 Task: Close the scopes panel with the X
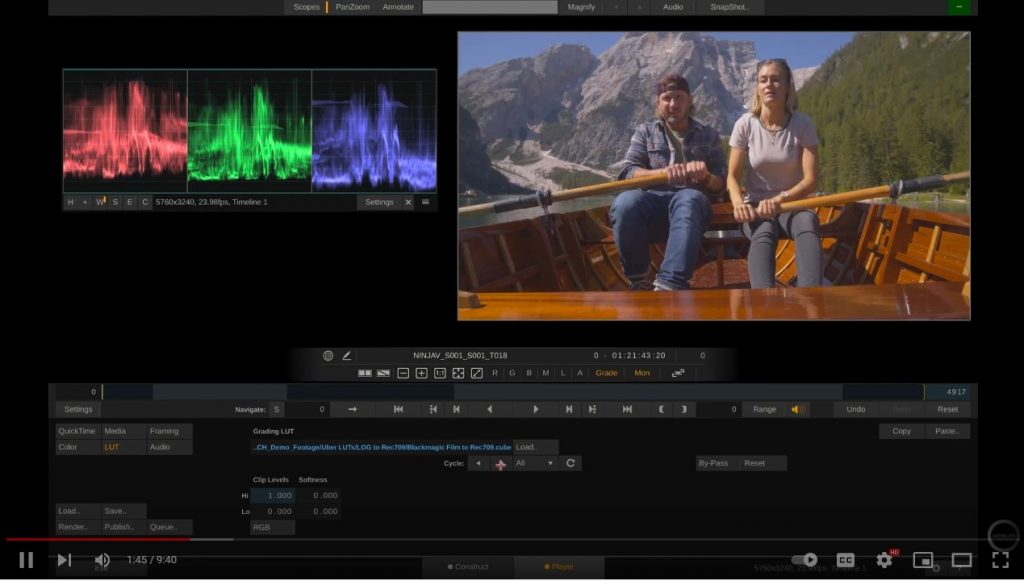tap(408, 202)
